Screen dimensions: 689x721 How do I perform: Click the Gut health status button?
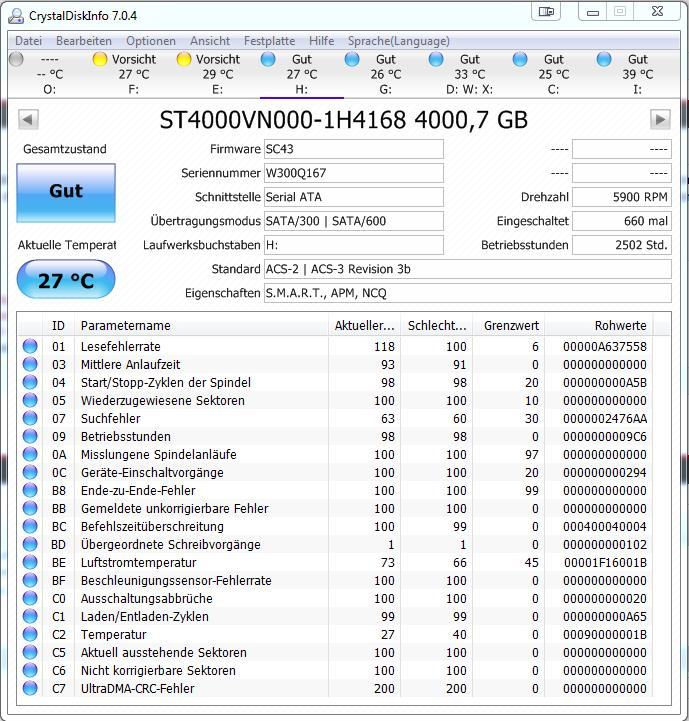(x=66, y=193)
